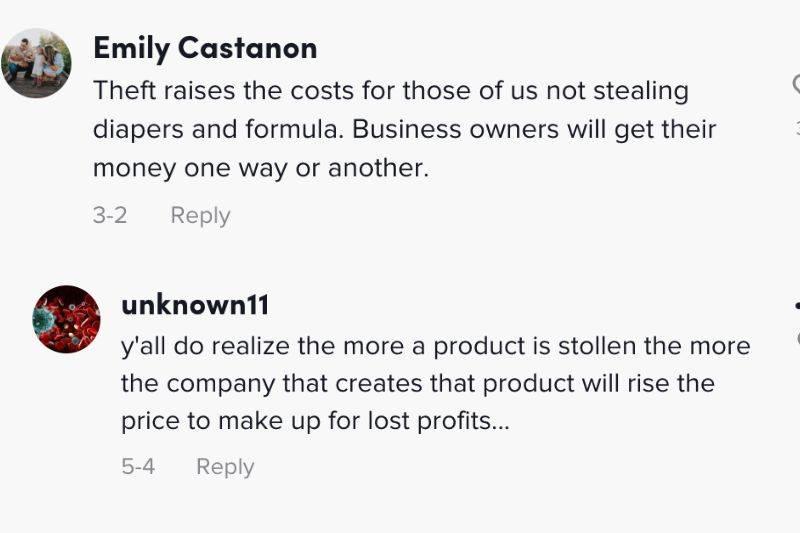Open Emily Castanon's profile picture
Screen dimensions: 800x533
(36, 63)
